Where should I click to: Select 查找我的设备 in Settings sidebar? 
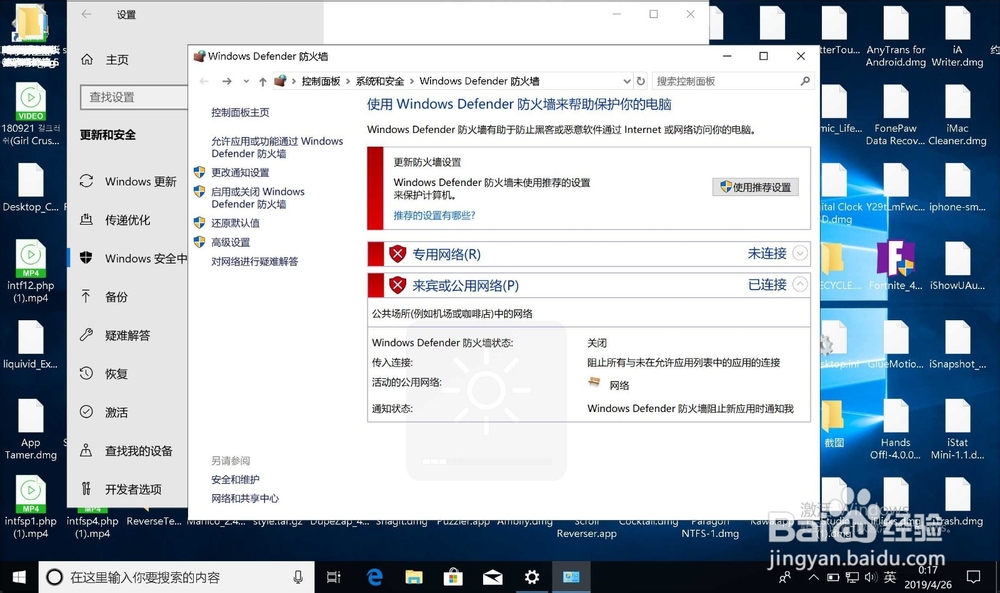(x=128, y=451)
